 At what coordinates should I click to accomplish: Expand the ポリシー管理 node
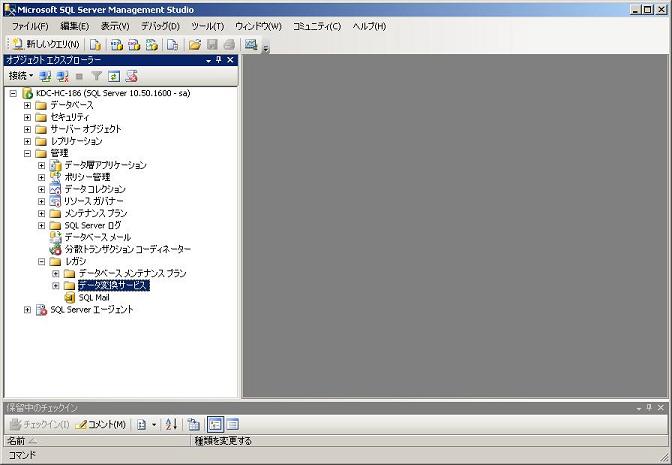(x=42, y=177)
